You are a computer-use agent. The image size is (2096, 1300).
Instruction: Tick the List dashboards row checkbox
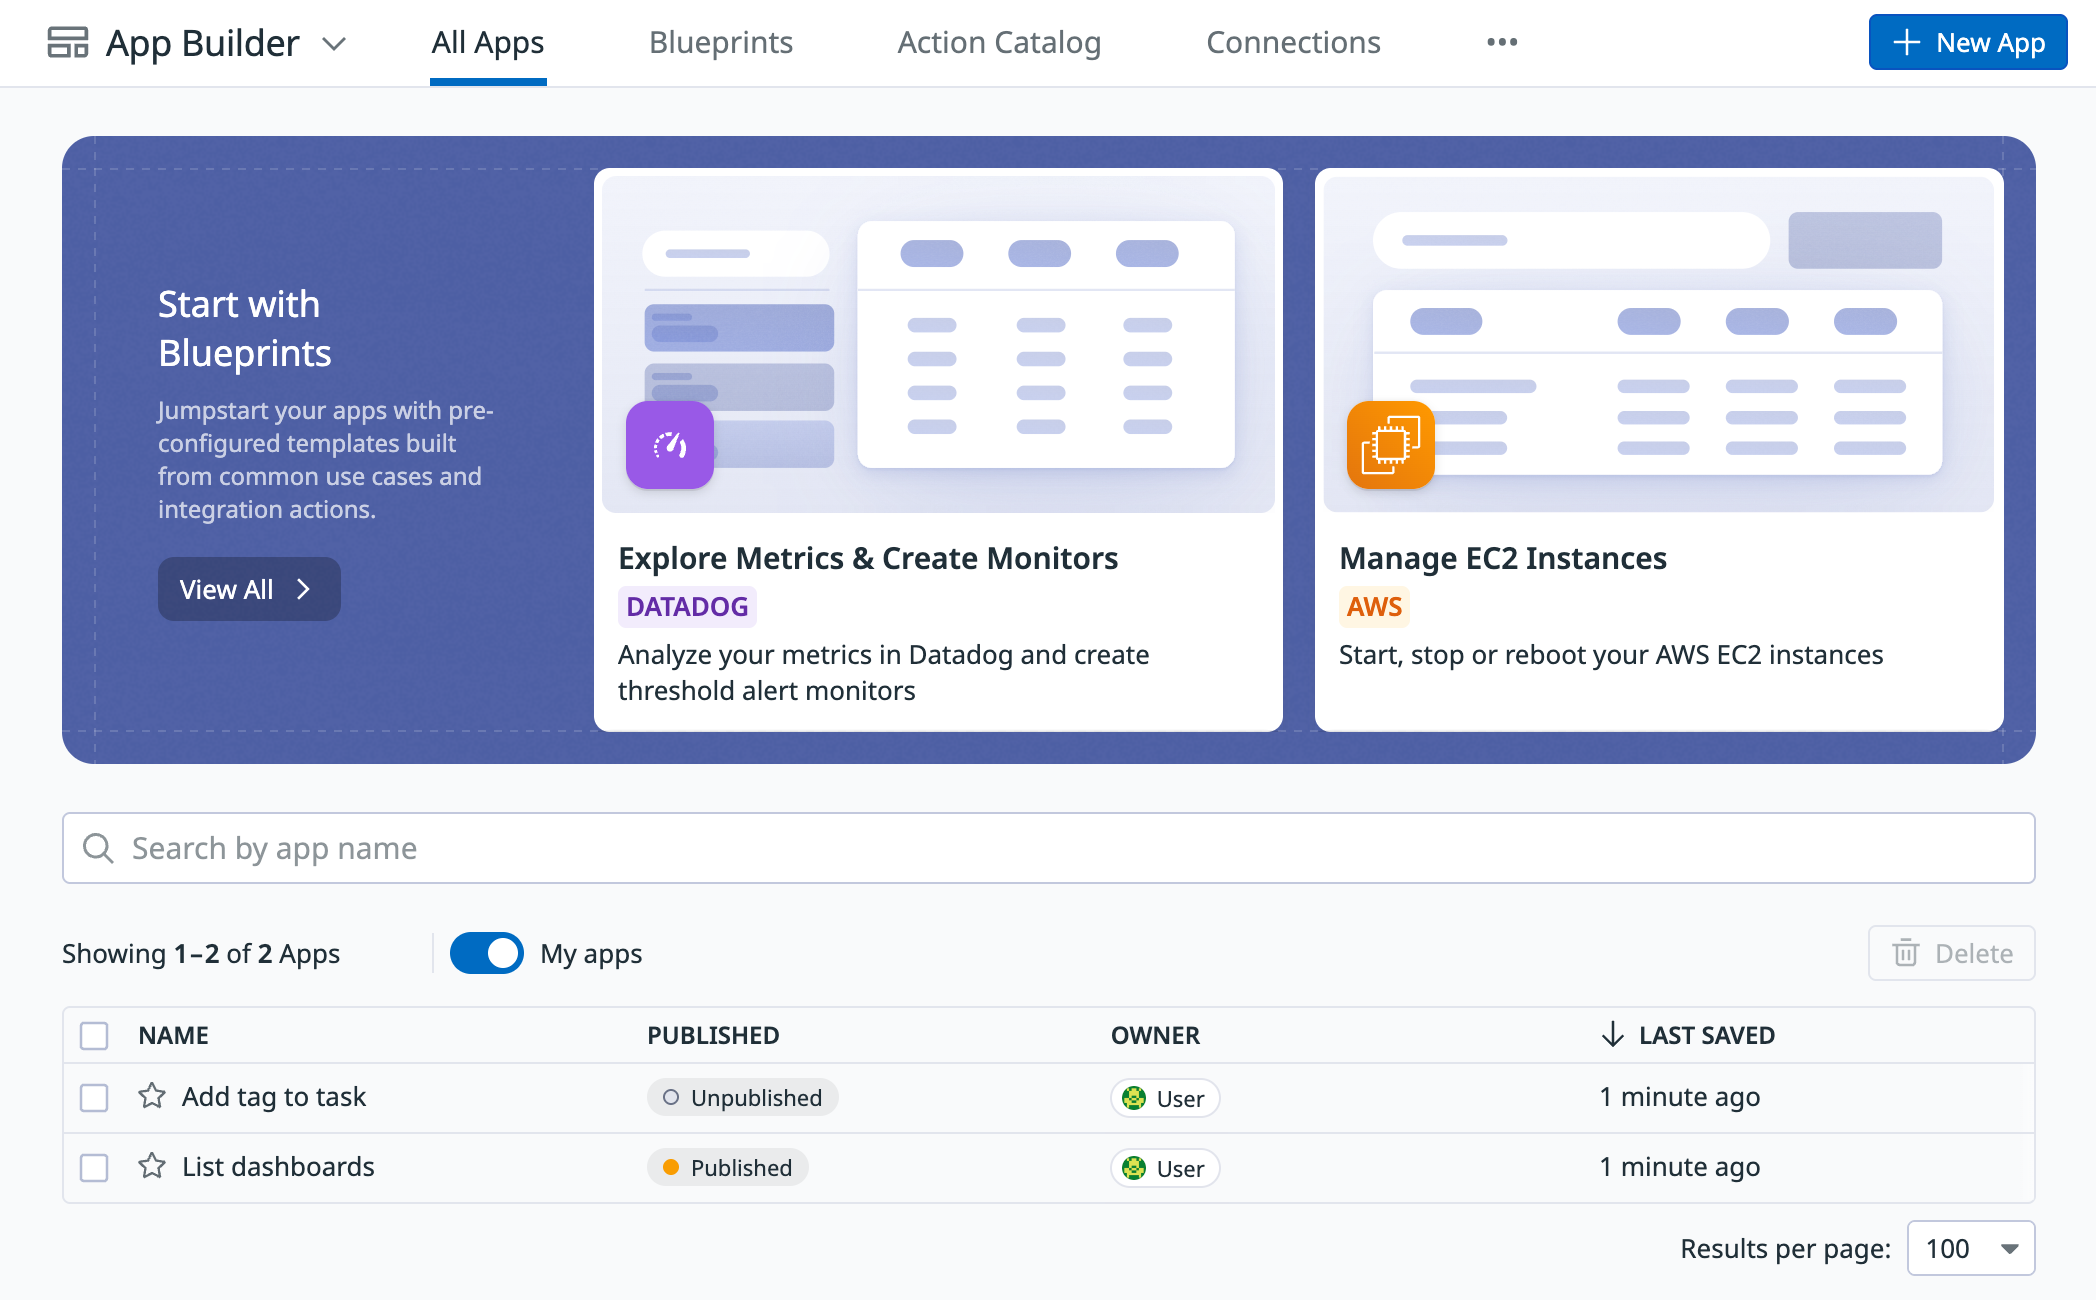[x=94, y=1167]
